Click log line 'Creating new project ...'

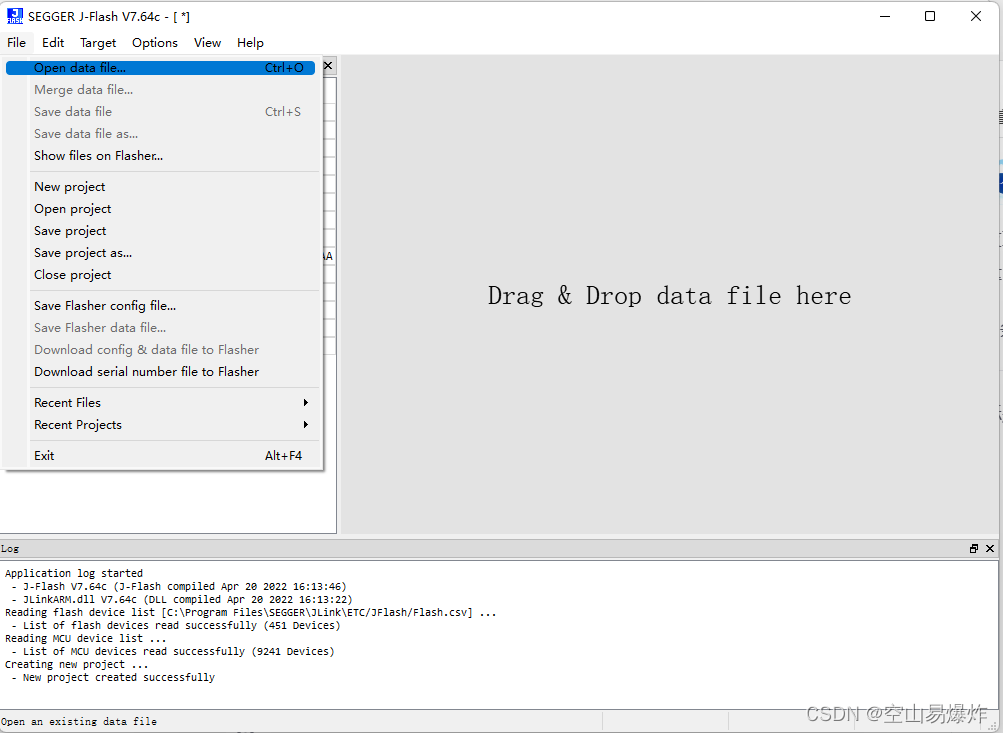pyautogui.click(x=77, y=665)
